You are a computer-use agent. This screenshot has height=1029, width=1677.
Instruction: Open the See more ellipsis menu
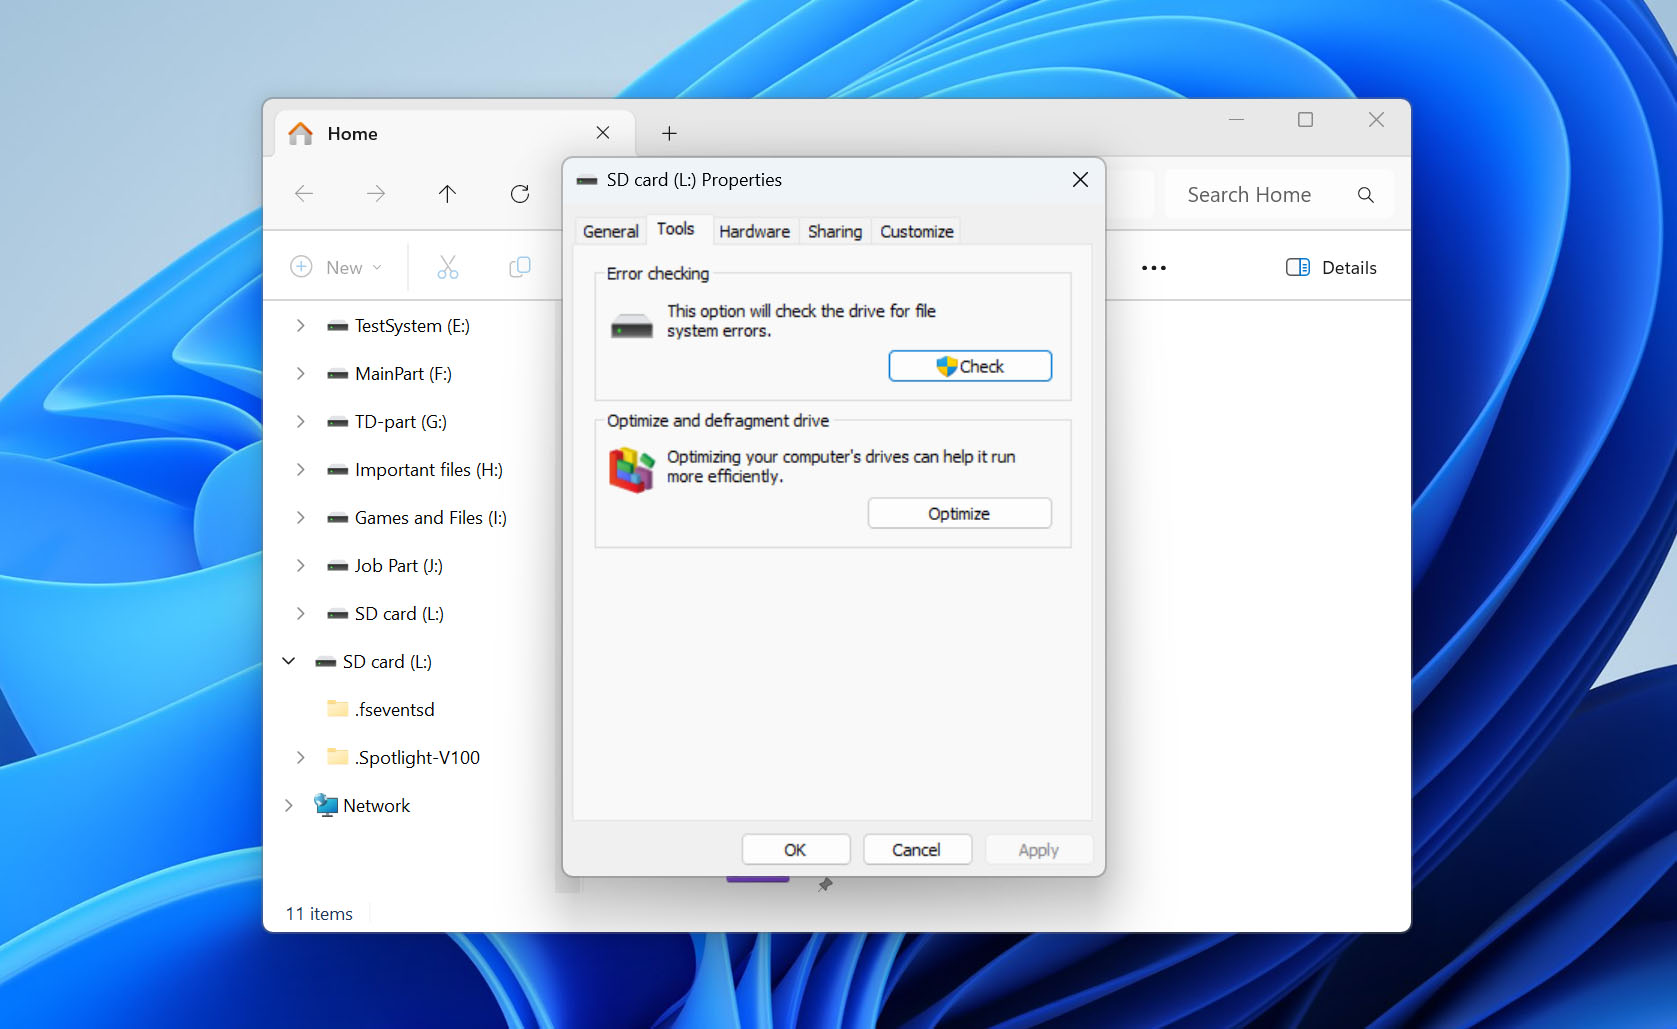[1154, 268]
